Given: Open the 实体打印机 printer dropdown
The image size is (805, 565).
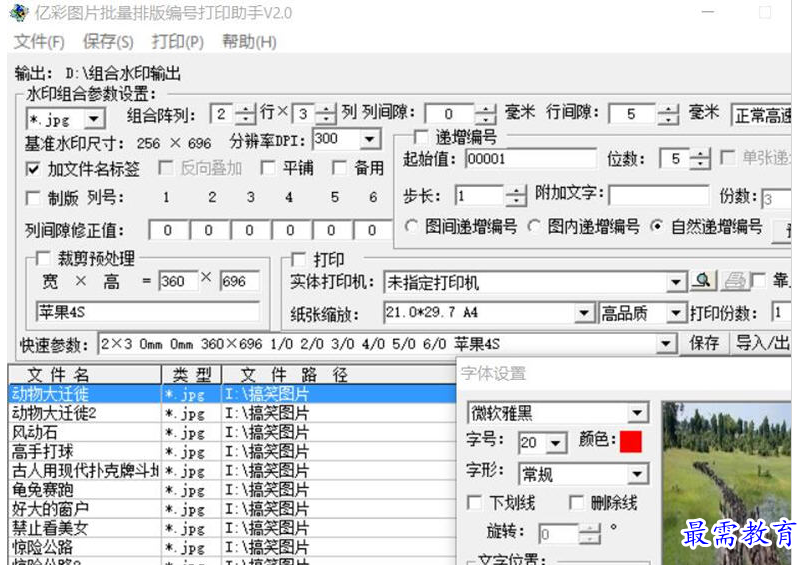Looking at the screenshot, I should click(x=676, y=283).
